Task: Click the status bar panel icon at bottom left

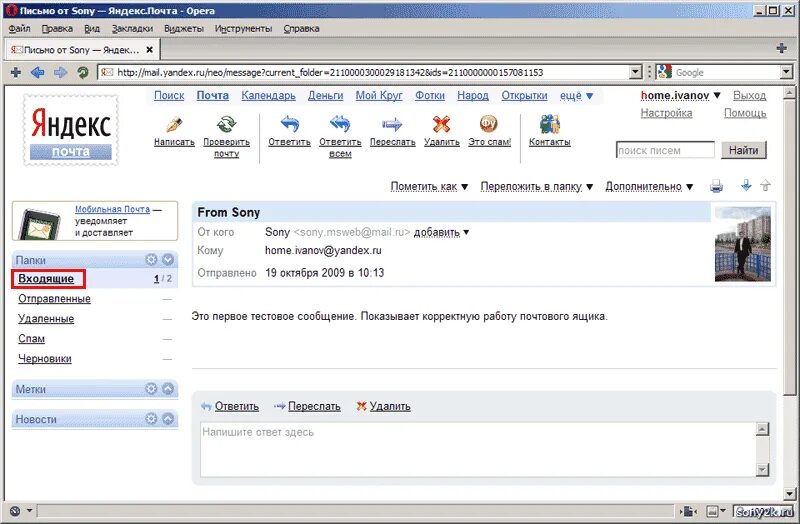Action: (x=15, y=511)
